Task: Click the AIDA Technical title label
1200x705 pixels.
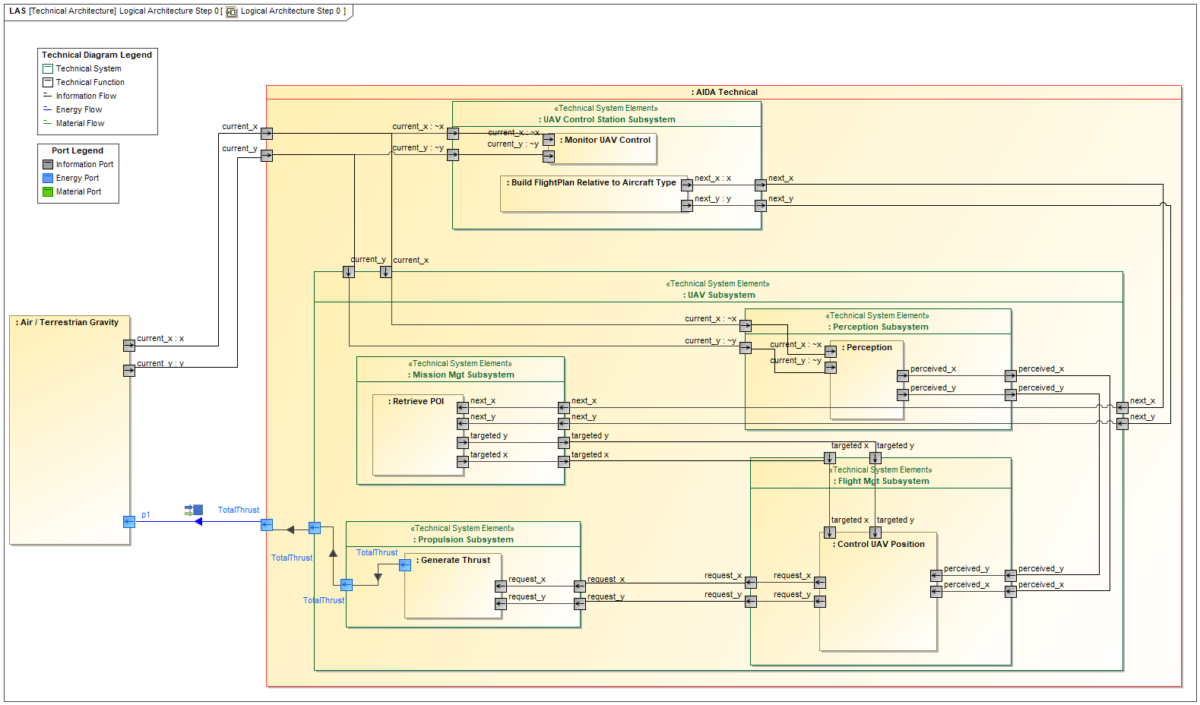Action: click(727, 91)
